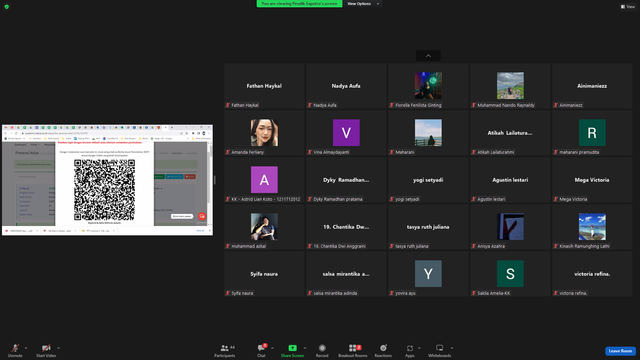The height and width of the screenshot is (360, 640).
Task: Click muted mic icon beside Mega Victoria label
Action: click(x=556, y=199)
